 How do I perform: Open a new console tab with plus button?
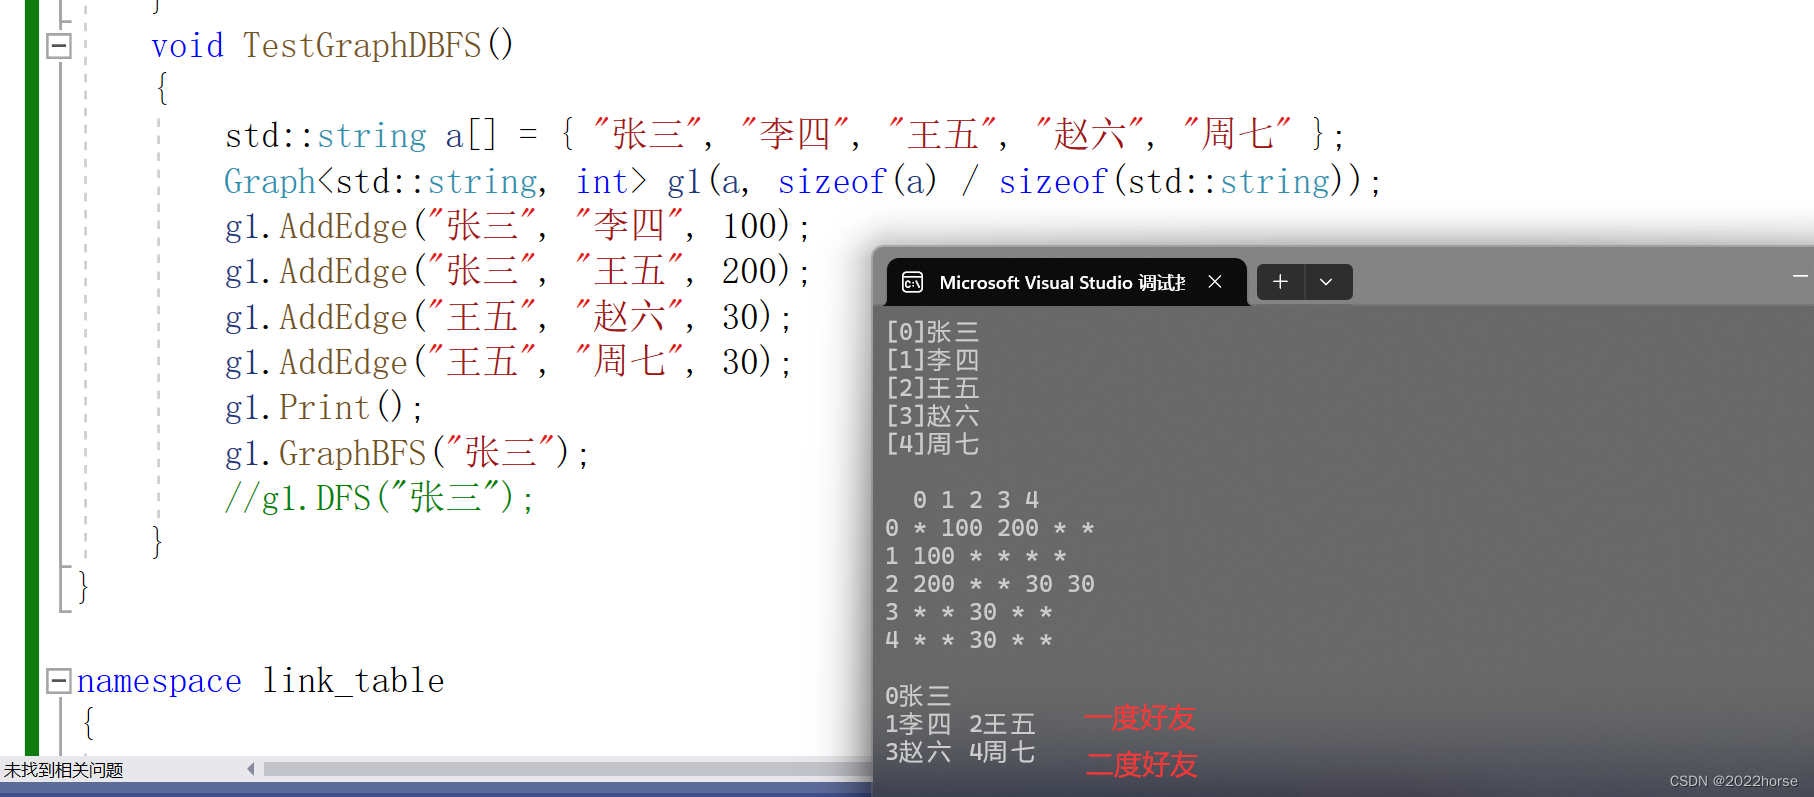(1280, 282)
